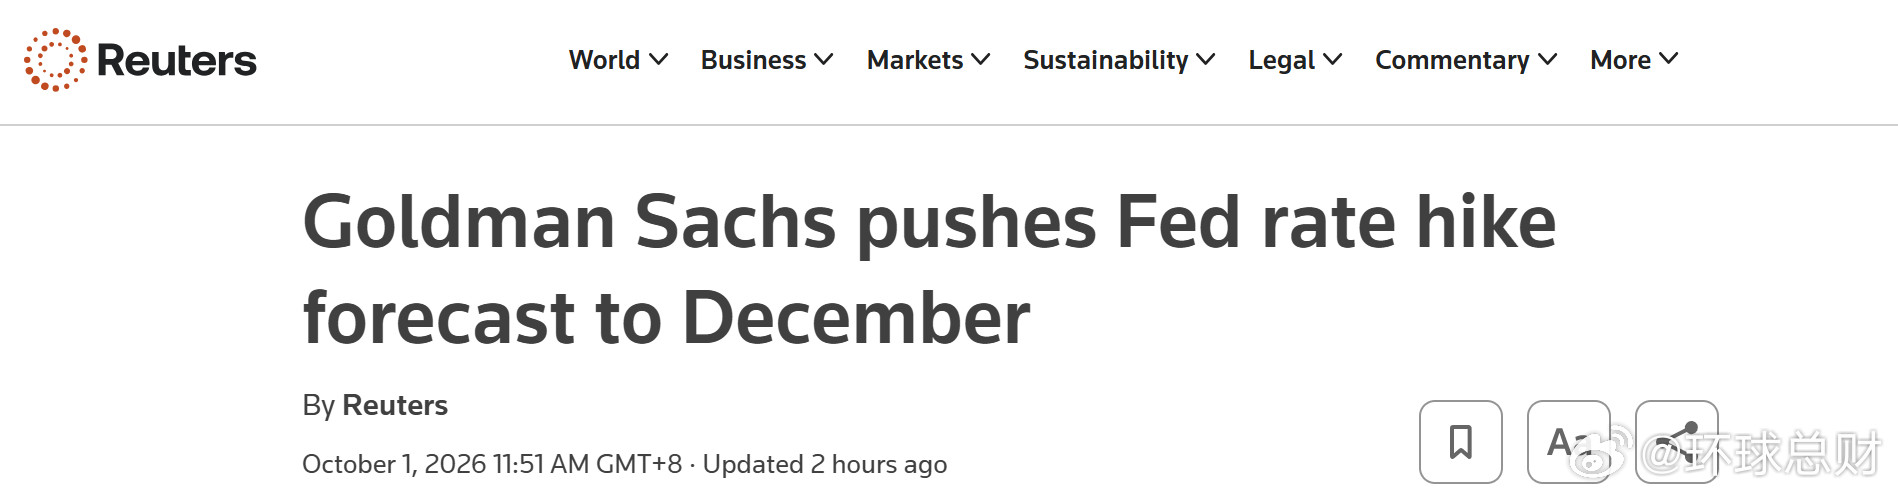This screenshot has height=498, width=1898.
Task: Open the World navigation menu
Action: point(604,60)
